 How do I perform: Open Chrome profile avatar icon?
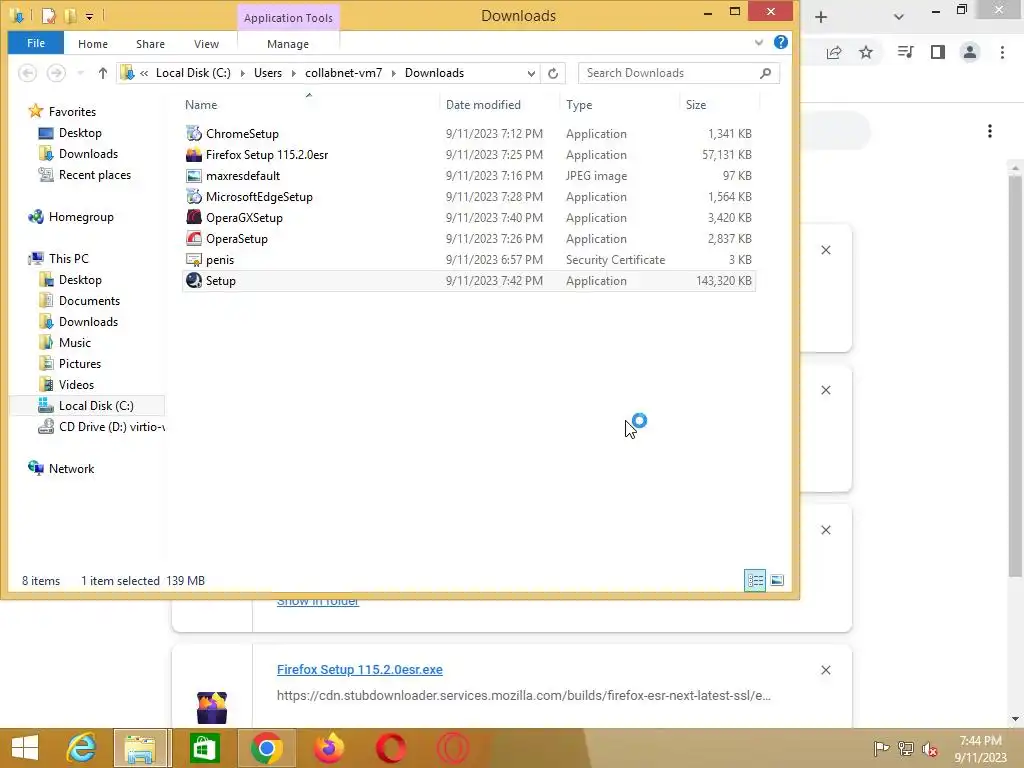[970, 52]
